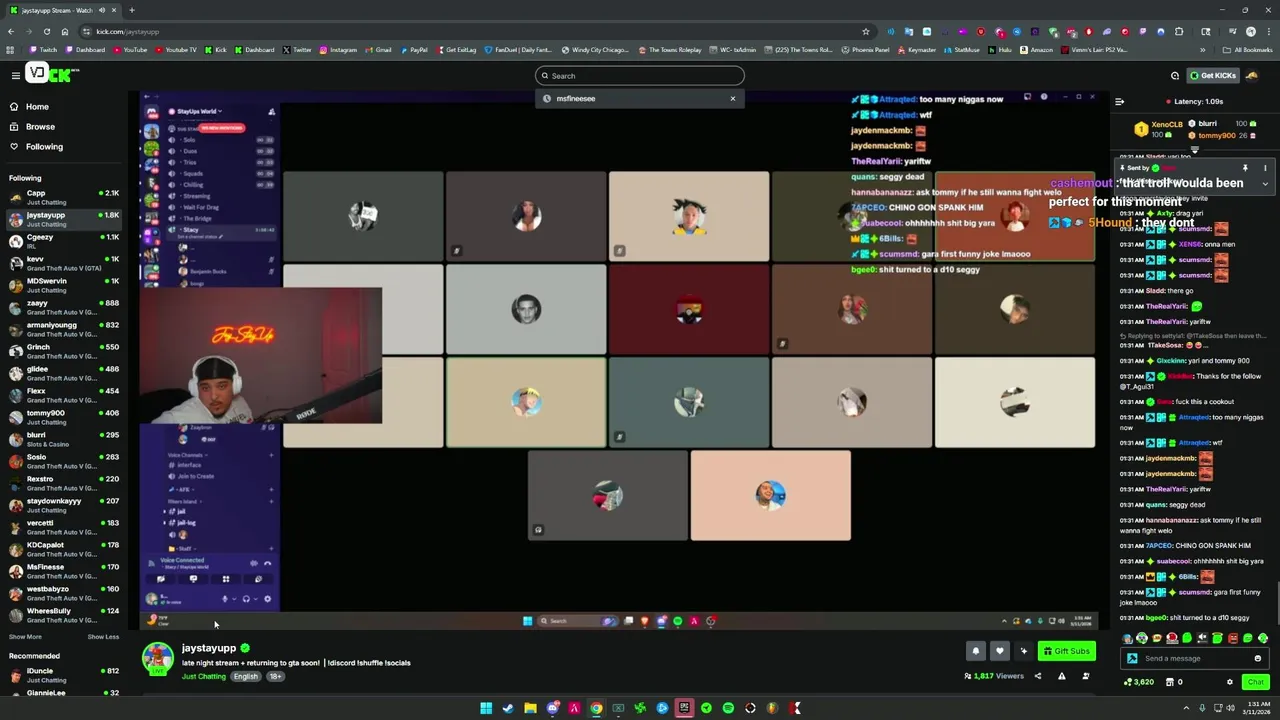The width and height of the screenshot is (1280, 720).
Task: Open chat settings gear
Action: point(1230,682)
